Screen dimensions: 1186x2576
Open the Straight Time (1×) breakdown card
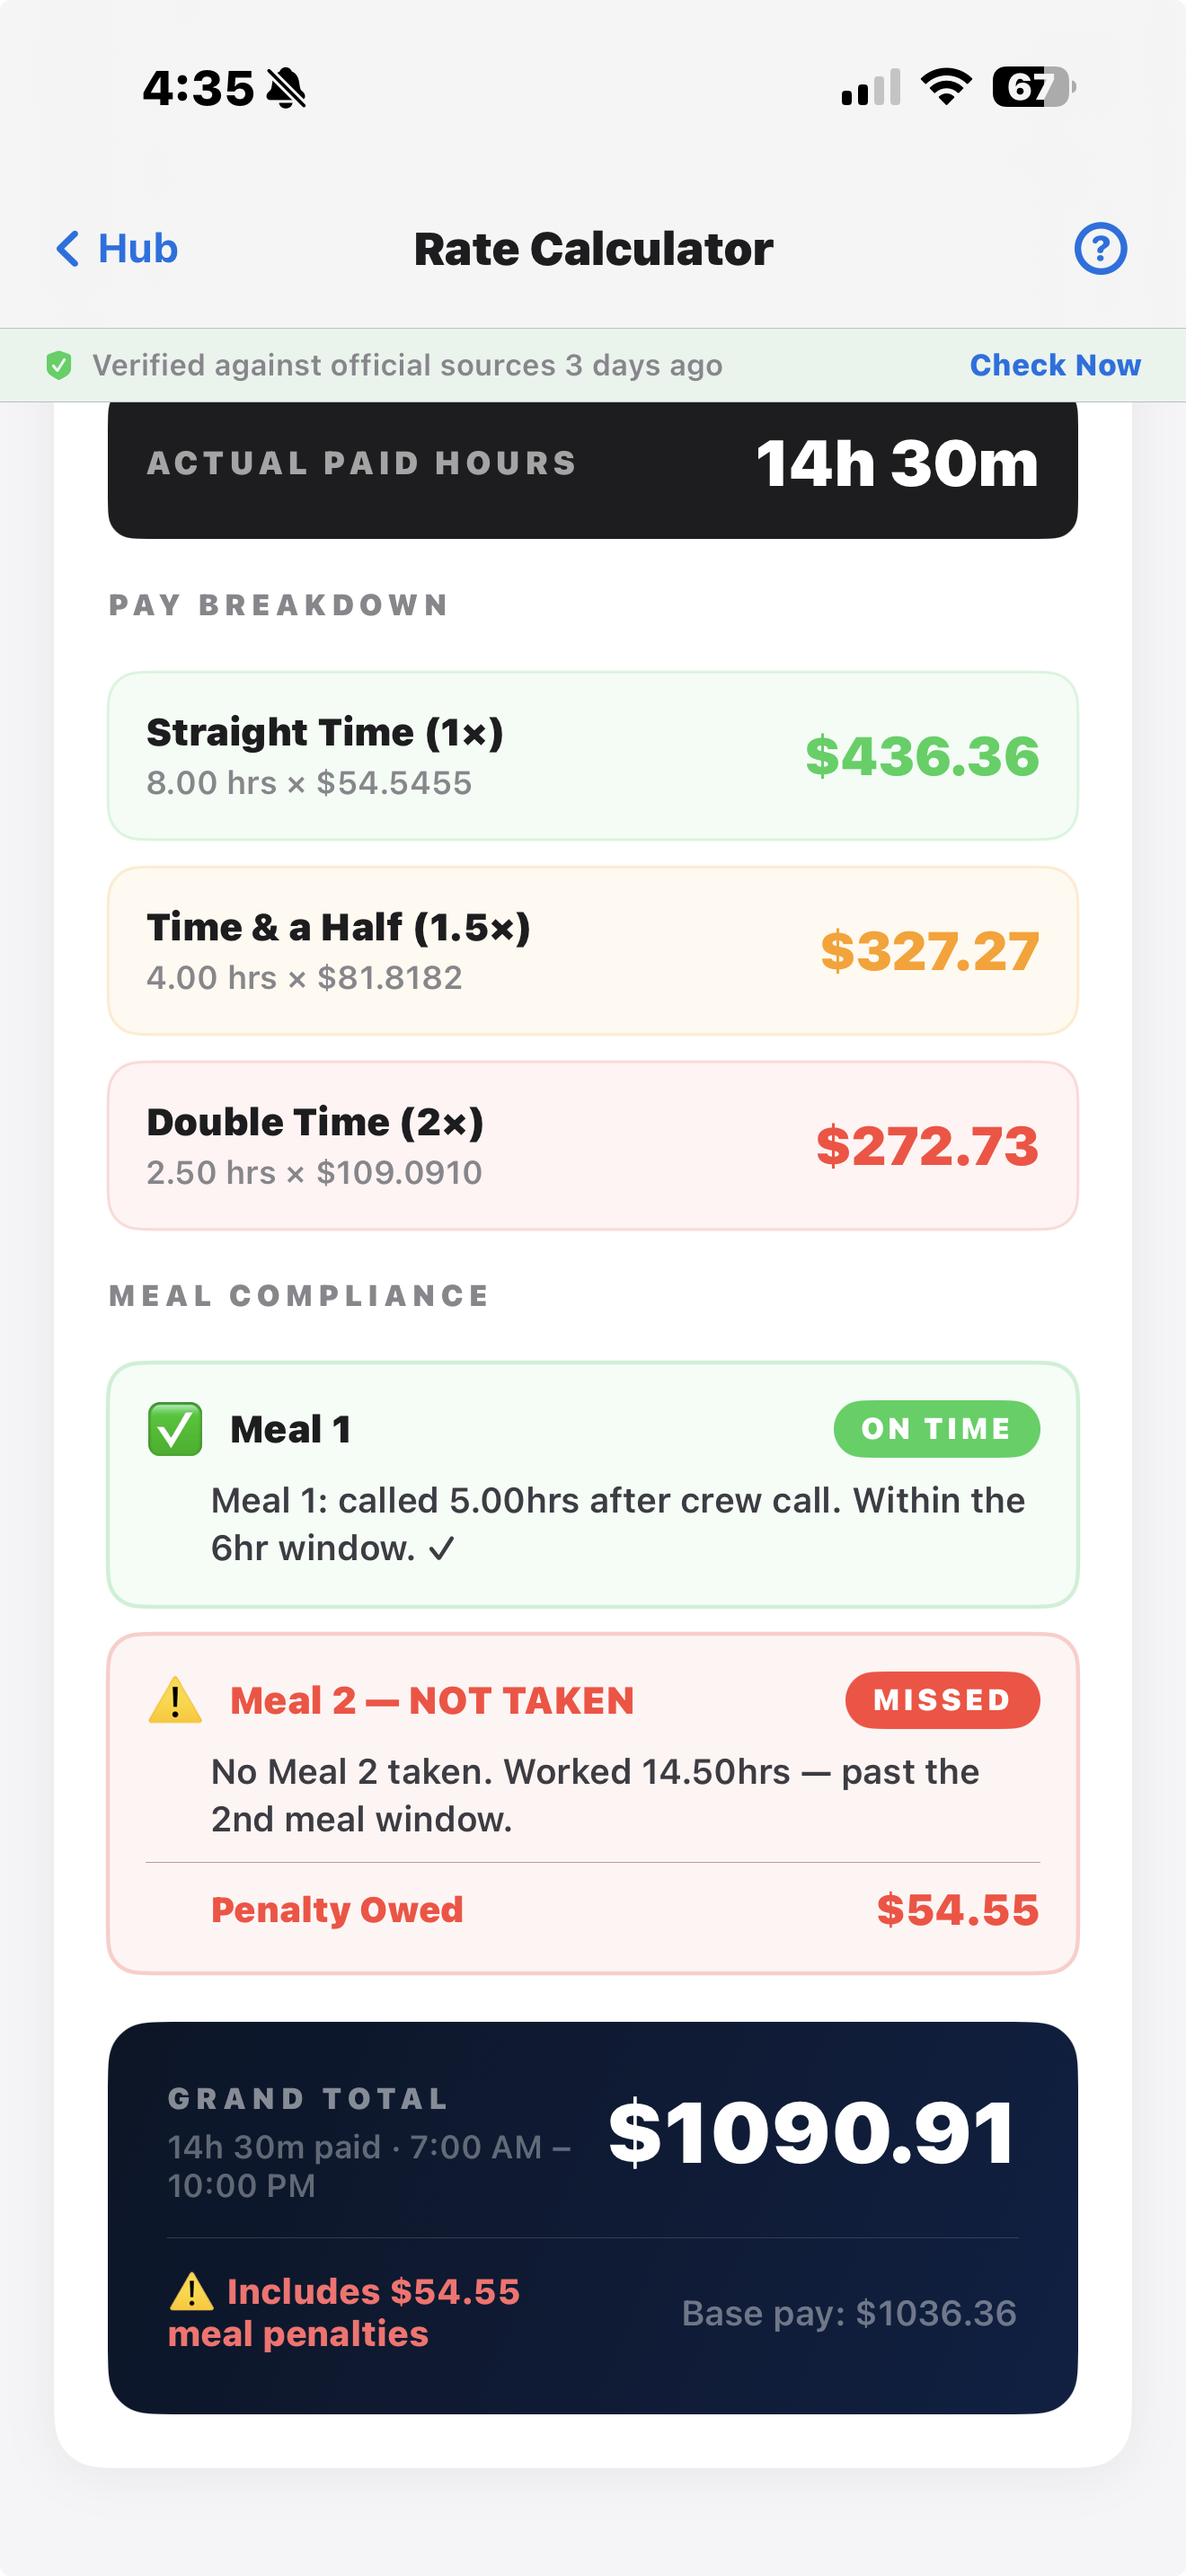593,756
